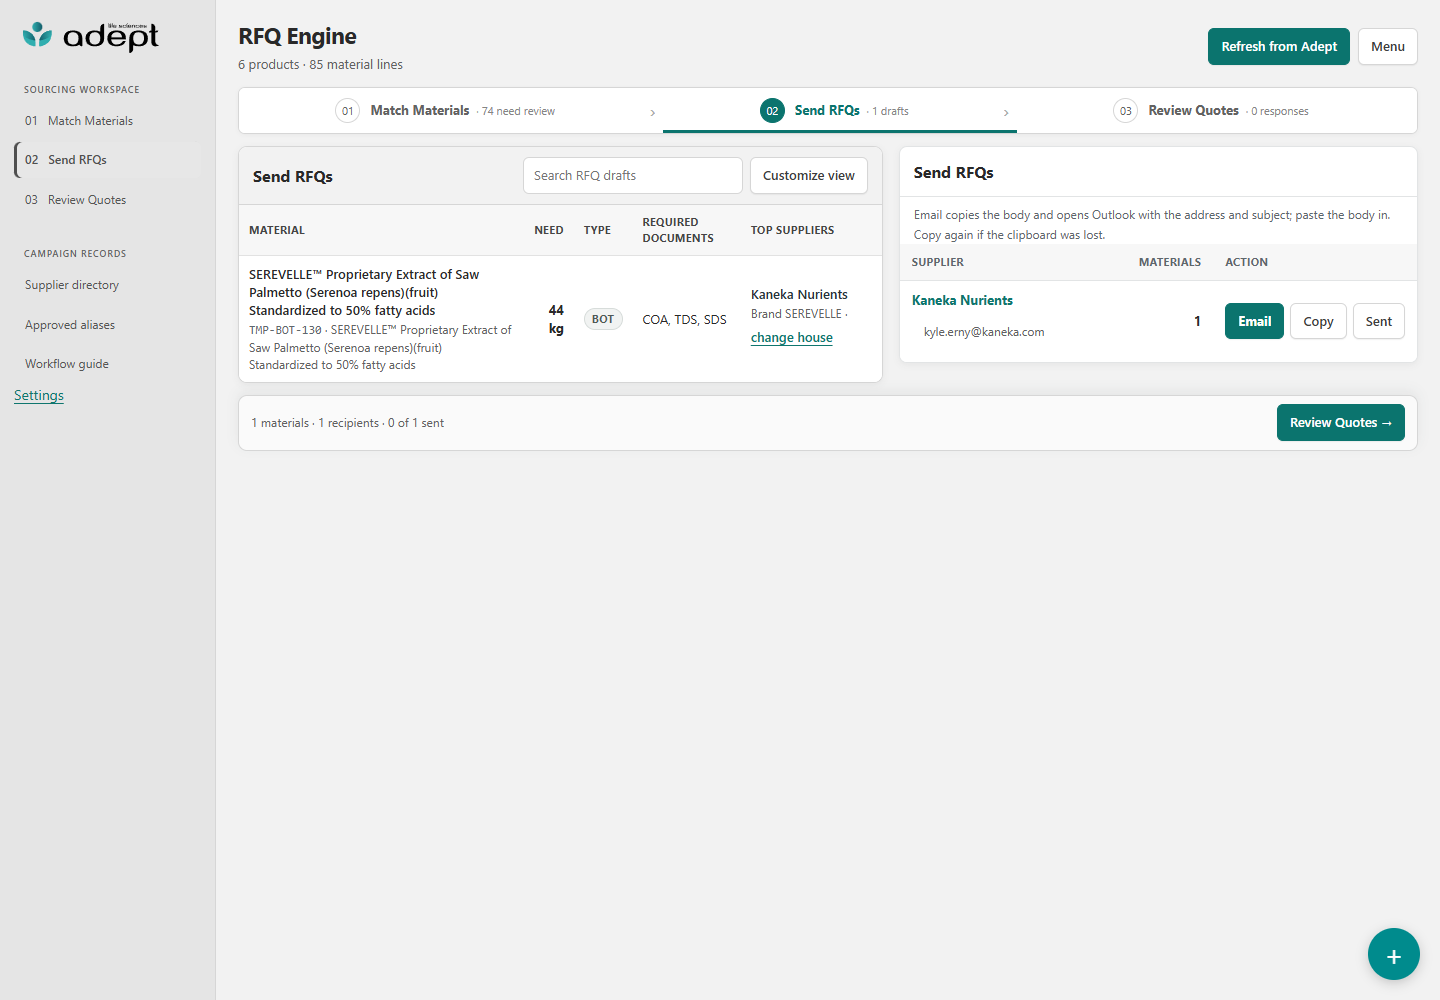1440x1000 pixels.
Task: Click the BOT type badge
Action: coord(603,319)
